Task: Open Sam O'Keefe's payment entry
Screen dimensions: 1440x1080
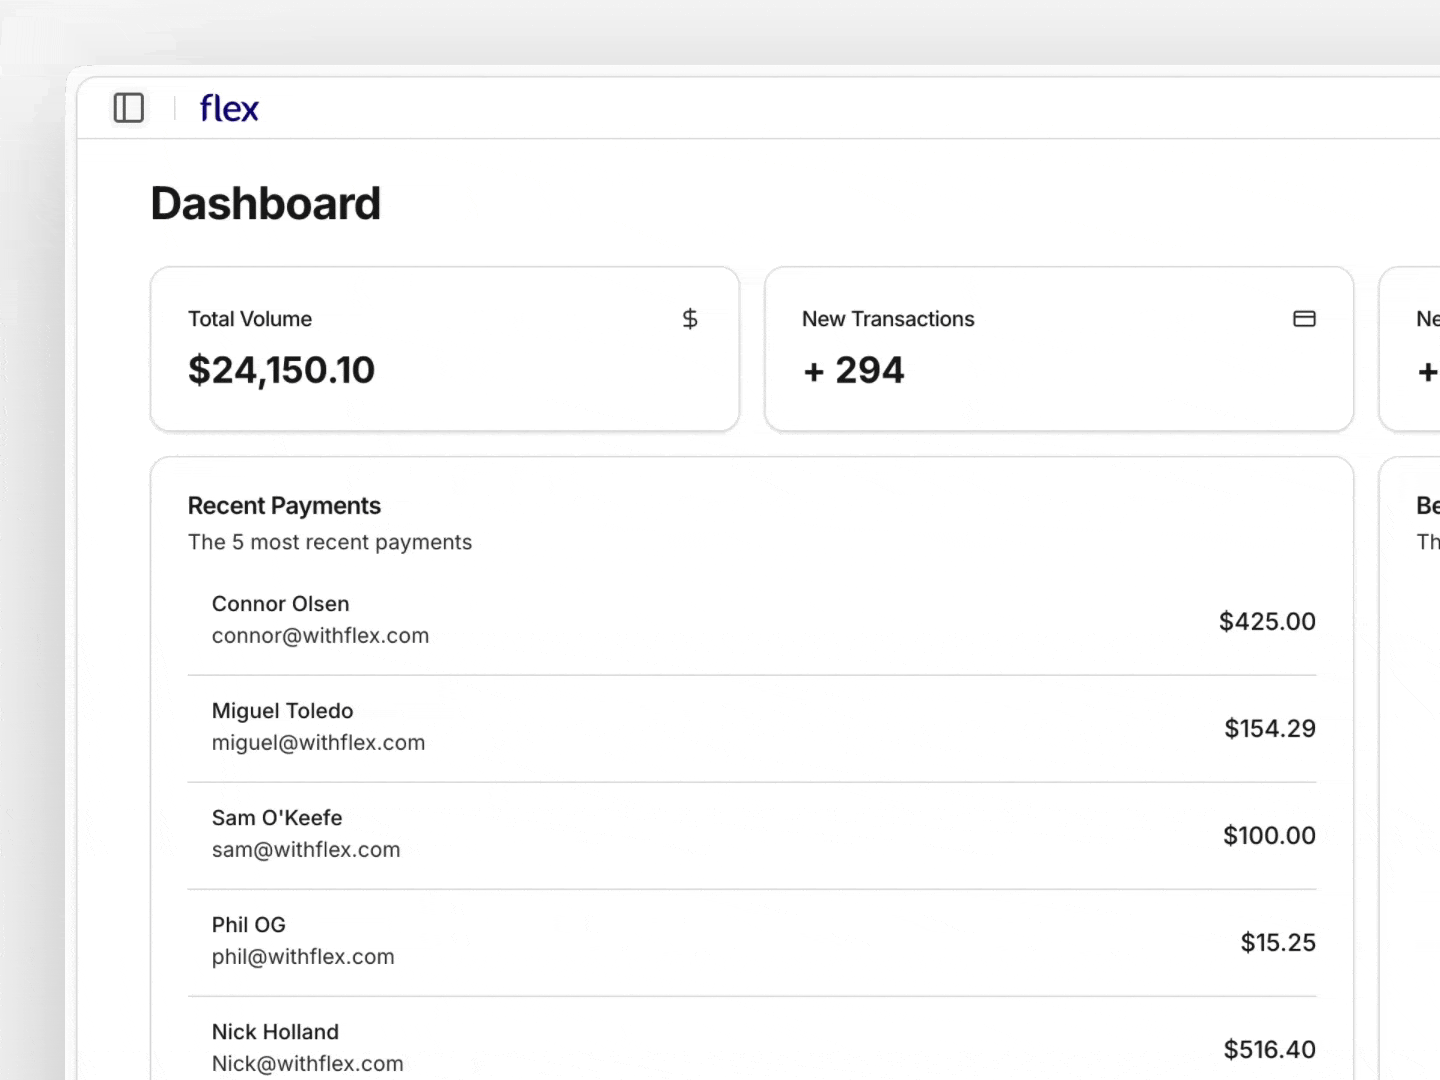Action: click(751, 834)
